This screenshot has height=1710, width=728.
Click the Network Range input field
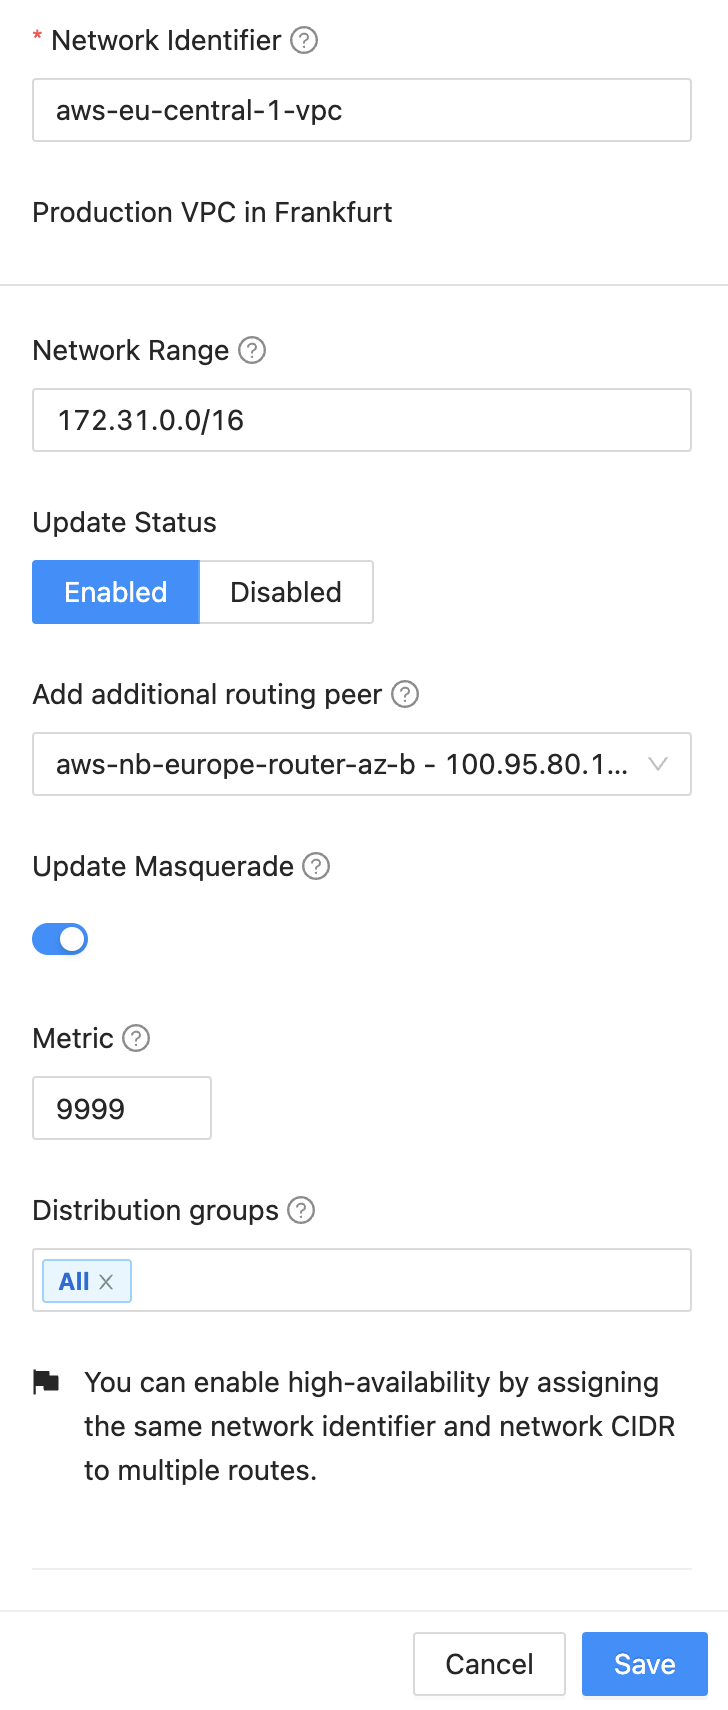point(362,420)
